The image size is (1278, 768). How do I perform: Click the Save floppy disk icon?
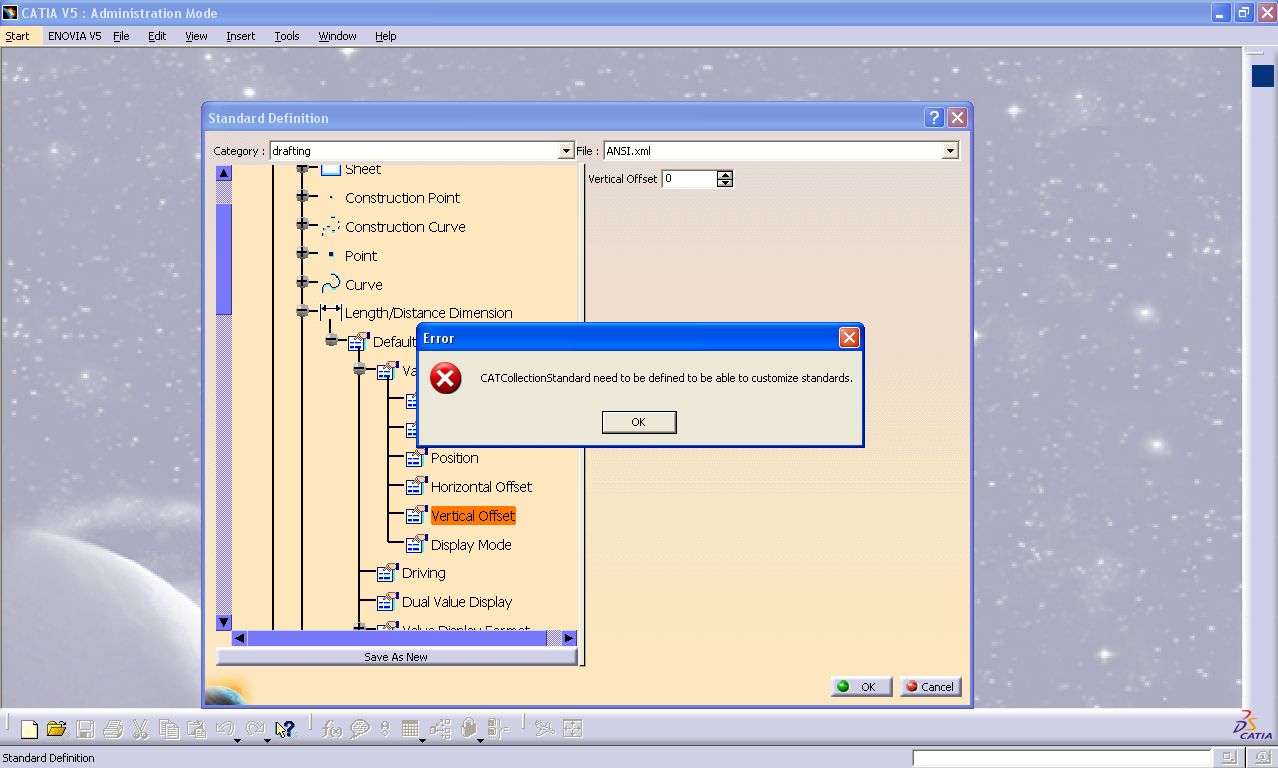coord(85,729)
